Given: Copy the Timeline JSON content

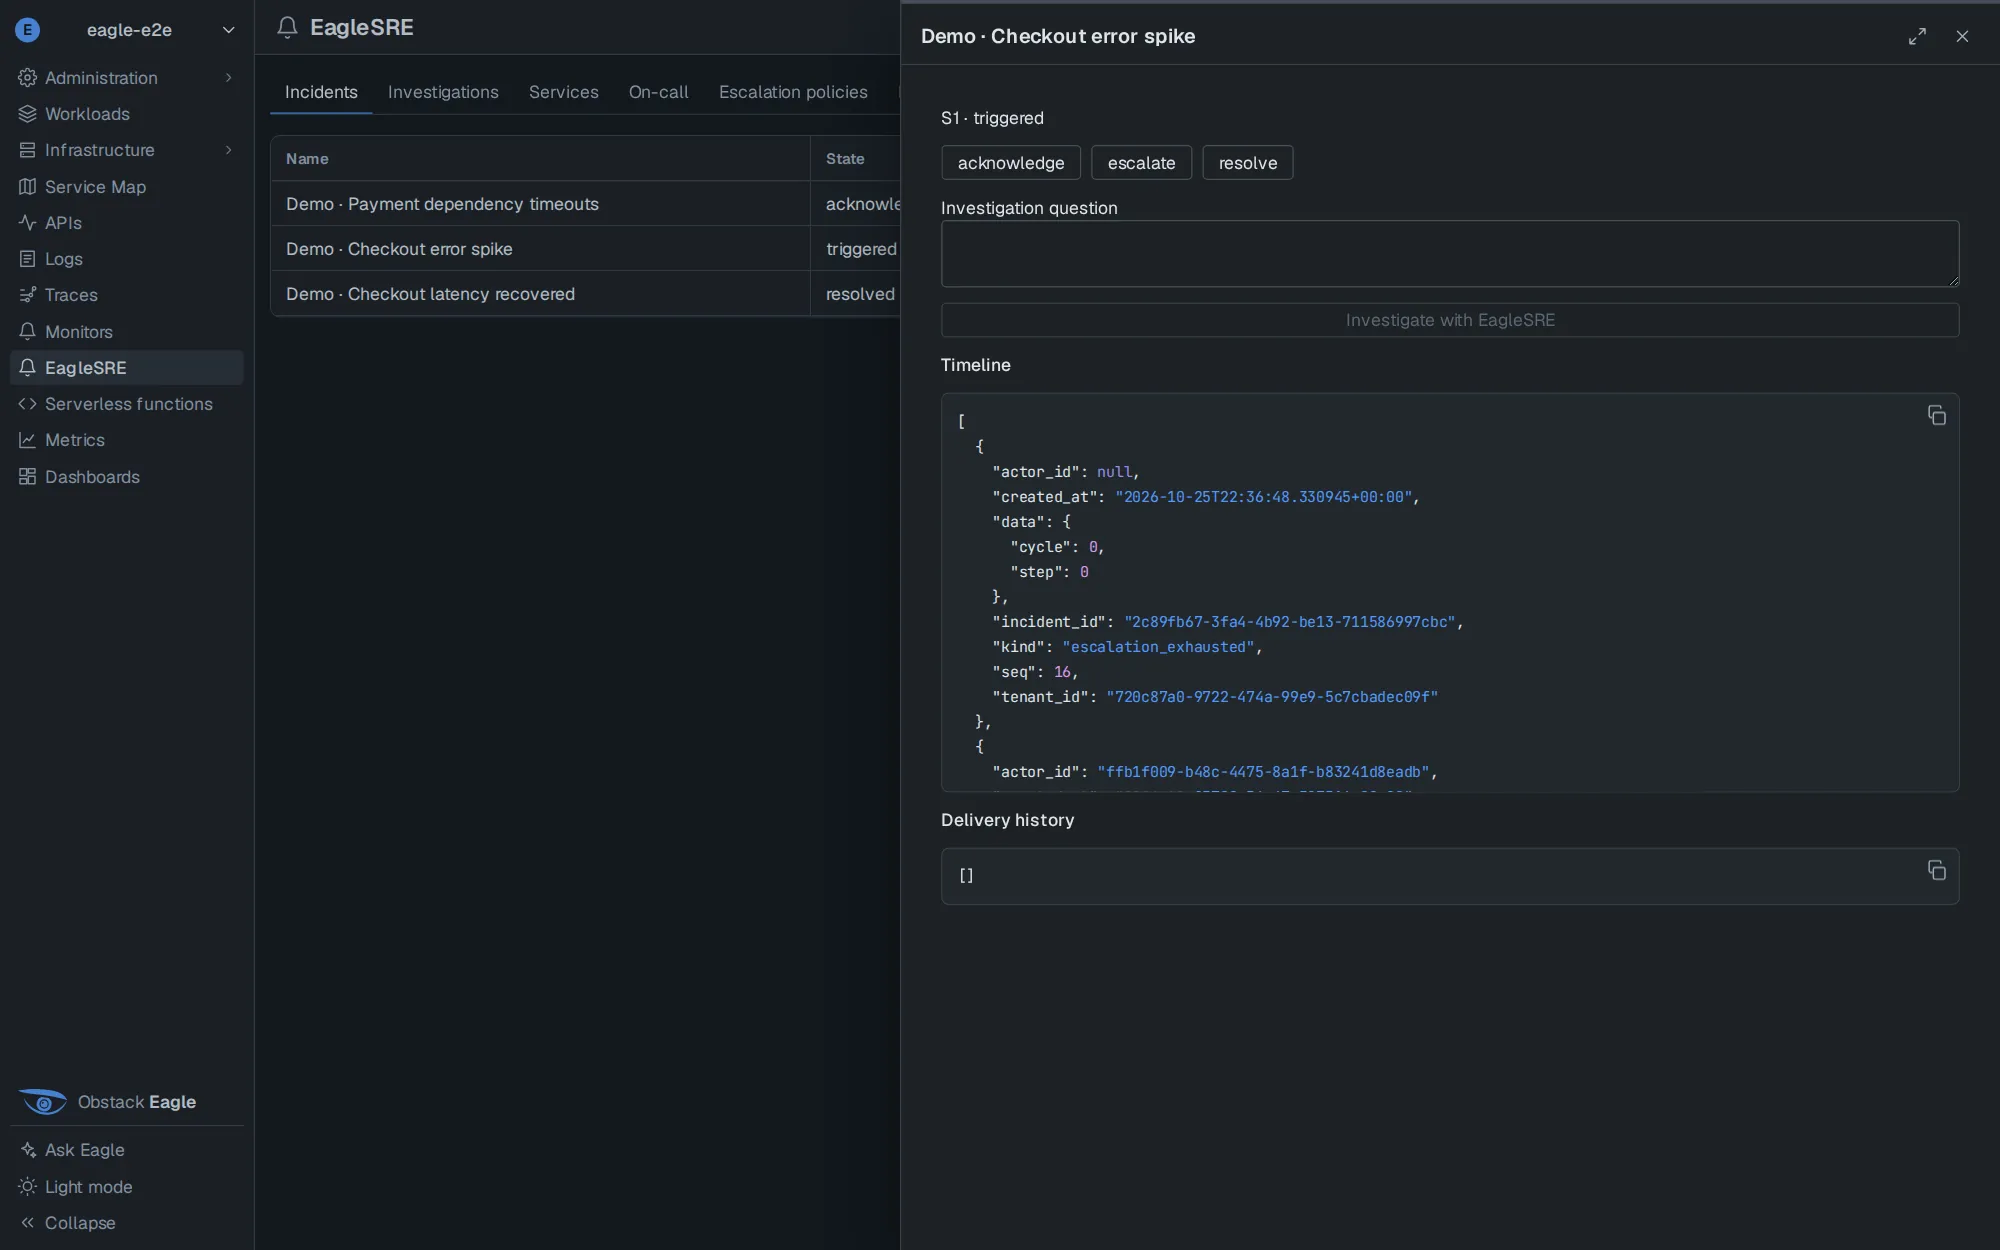Looking at the screenshot, I should [x=1937, y=415].
